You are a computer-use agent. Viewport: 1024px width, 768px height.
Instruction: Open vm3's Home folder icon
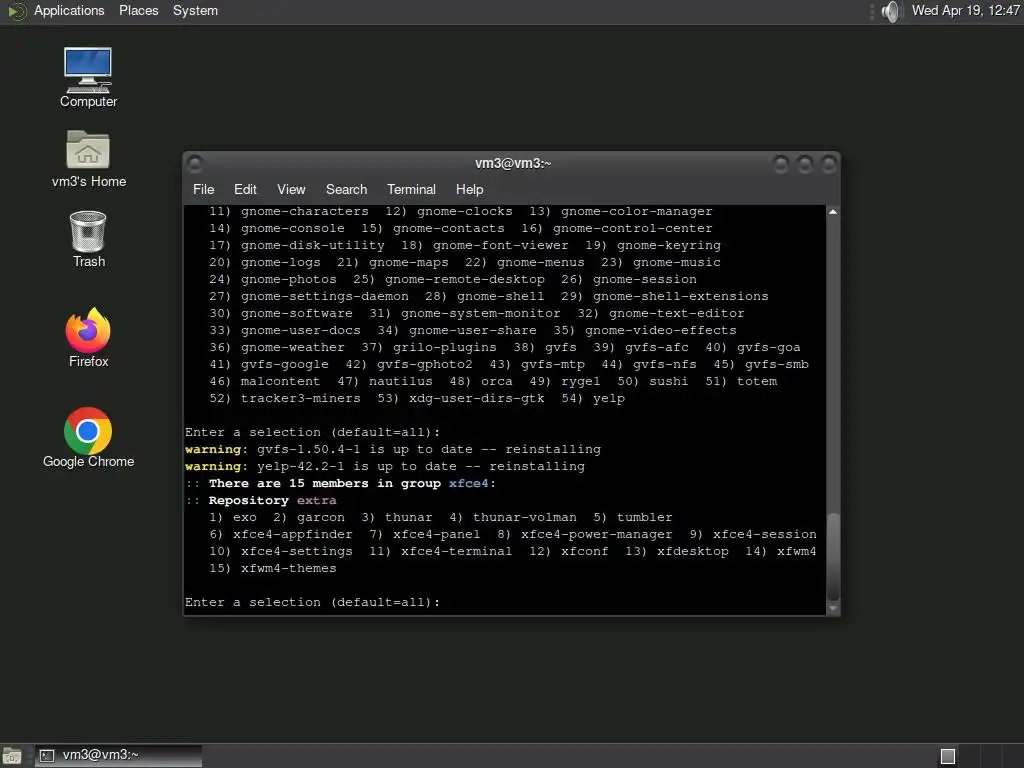click(x=88, y=159)
